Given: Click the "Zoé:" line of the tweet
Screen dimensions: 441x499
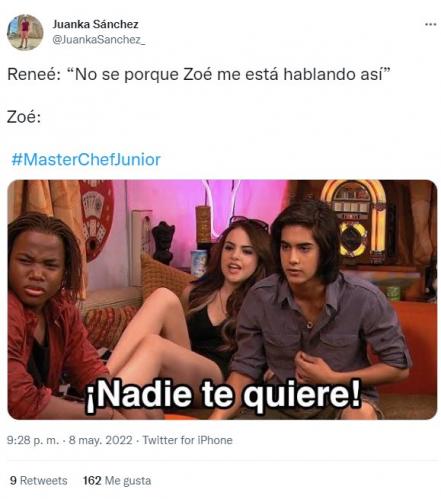Looking at the screenshot, I should (x=24, y=117).
